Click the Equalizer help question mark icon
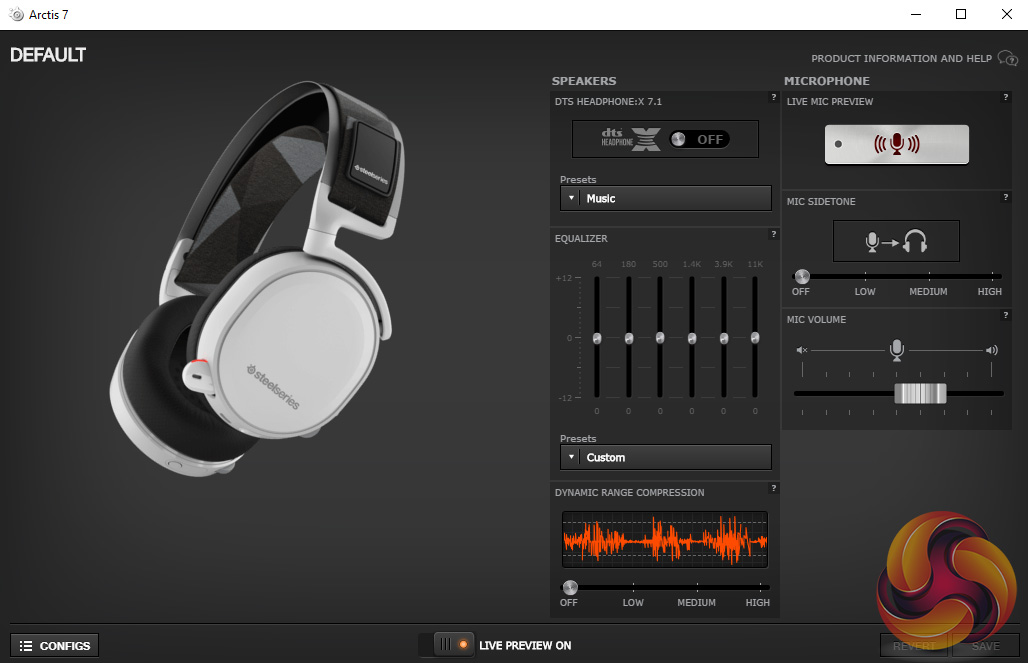1028x663 pixels. coord(773,234)
